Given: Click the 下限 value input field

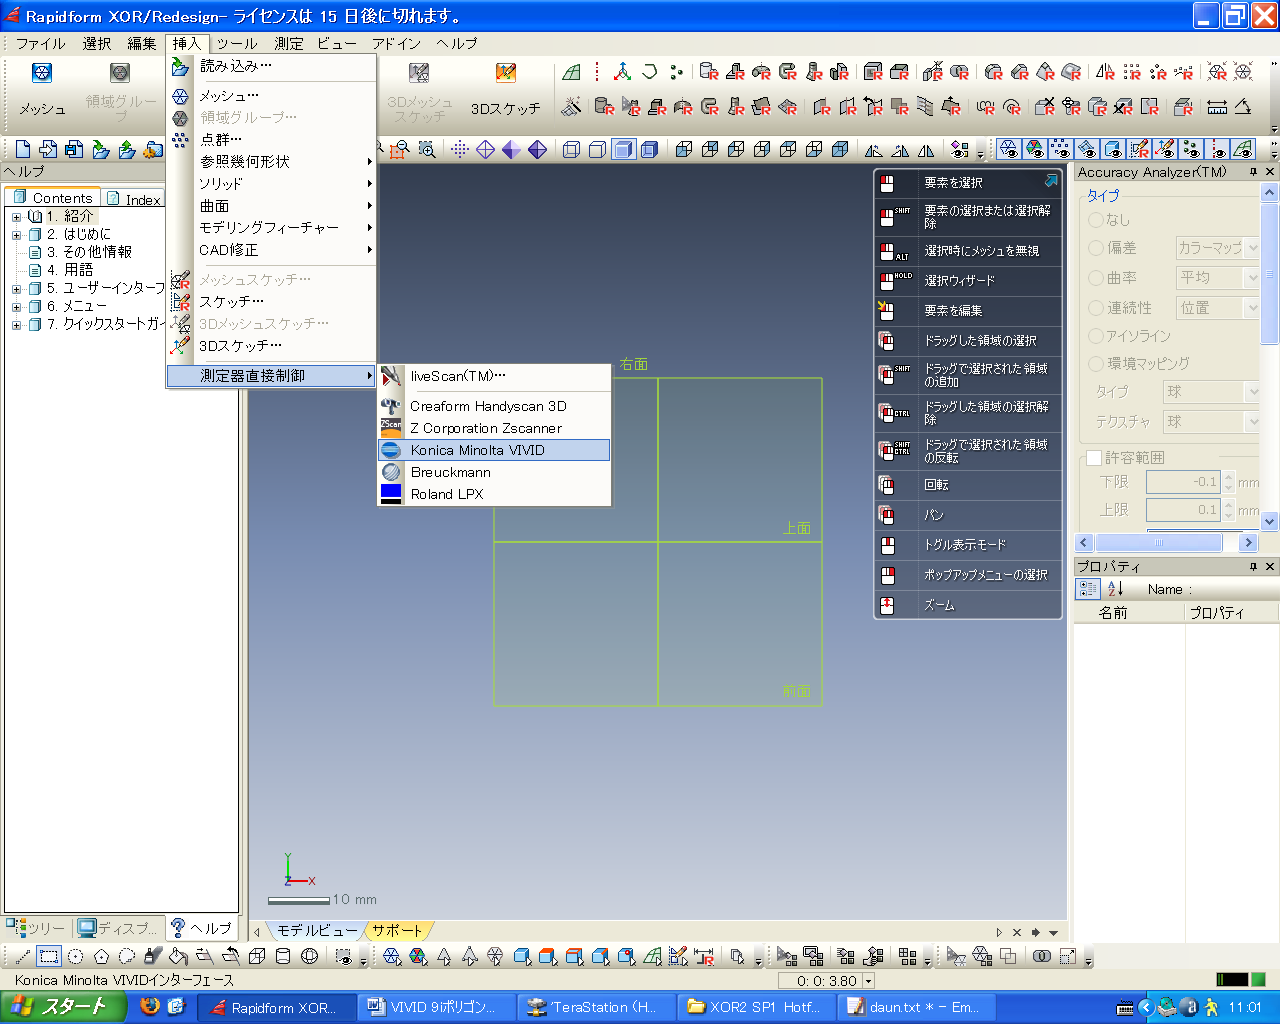Looking at the screenshot, I should (x=1182, y=482).
